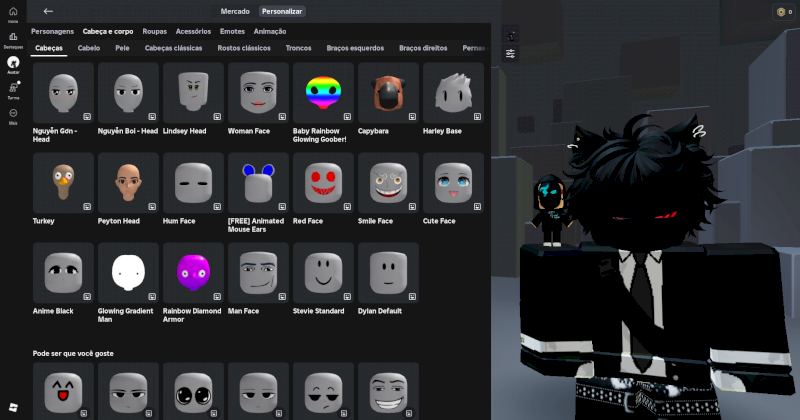Select the Braços direitos subcategory
Viewport: 800px width, 420px height.
tap(423, 48)
